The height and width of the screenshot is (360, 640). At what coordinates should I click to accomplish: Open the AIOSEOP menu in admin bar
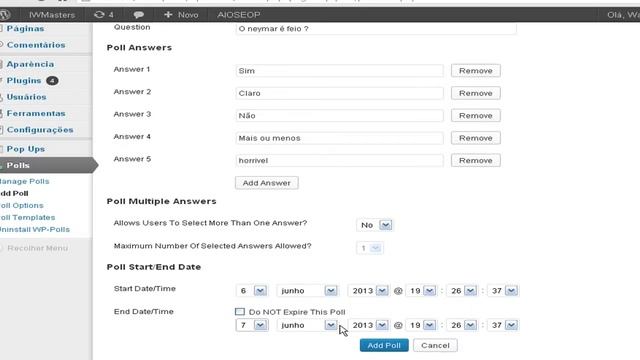point(239,15)
